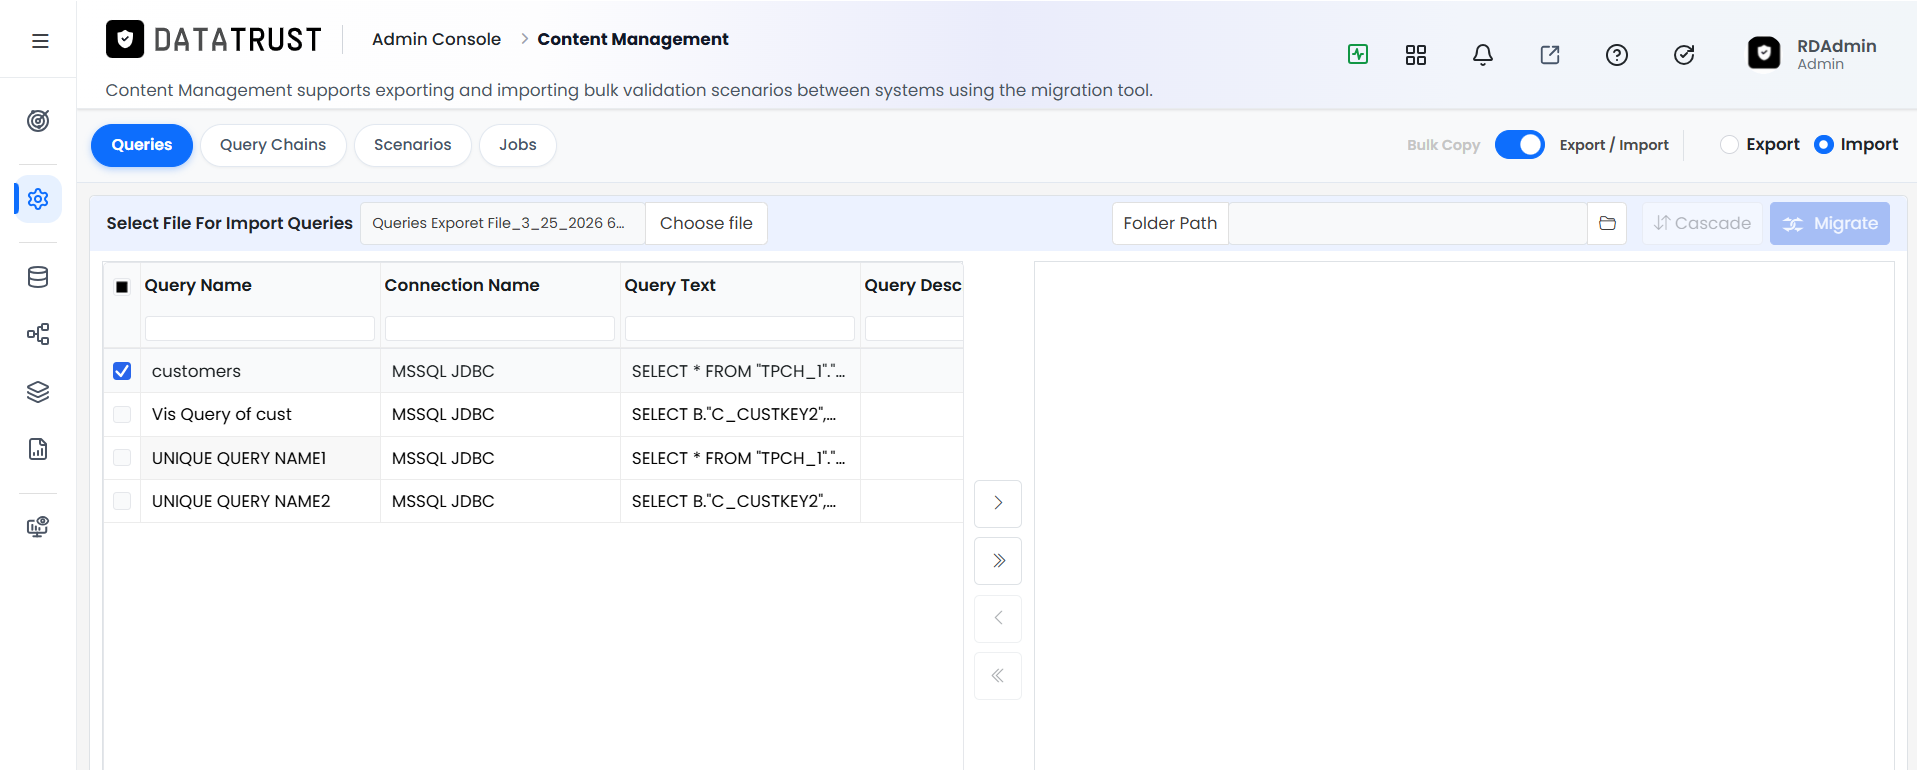Switch to the Scenarios tab
This screenshot has height=770, width=1917.
tap(413, 145)
